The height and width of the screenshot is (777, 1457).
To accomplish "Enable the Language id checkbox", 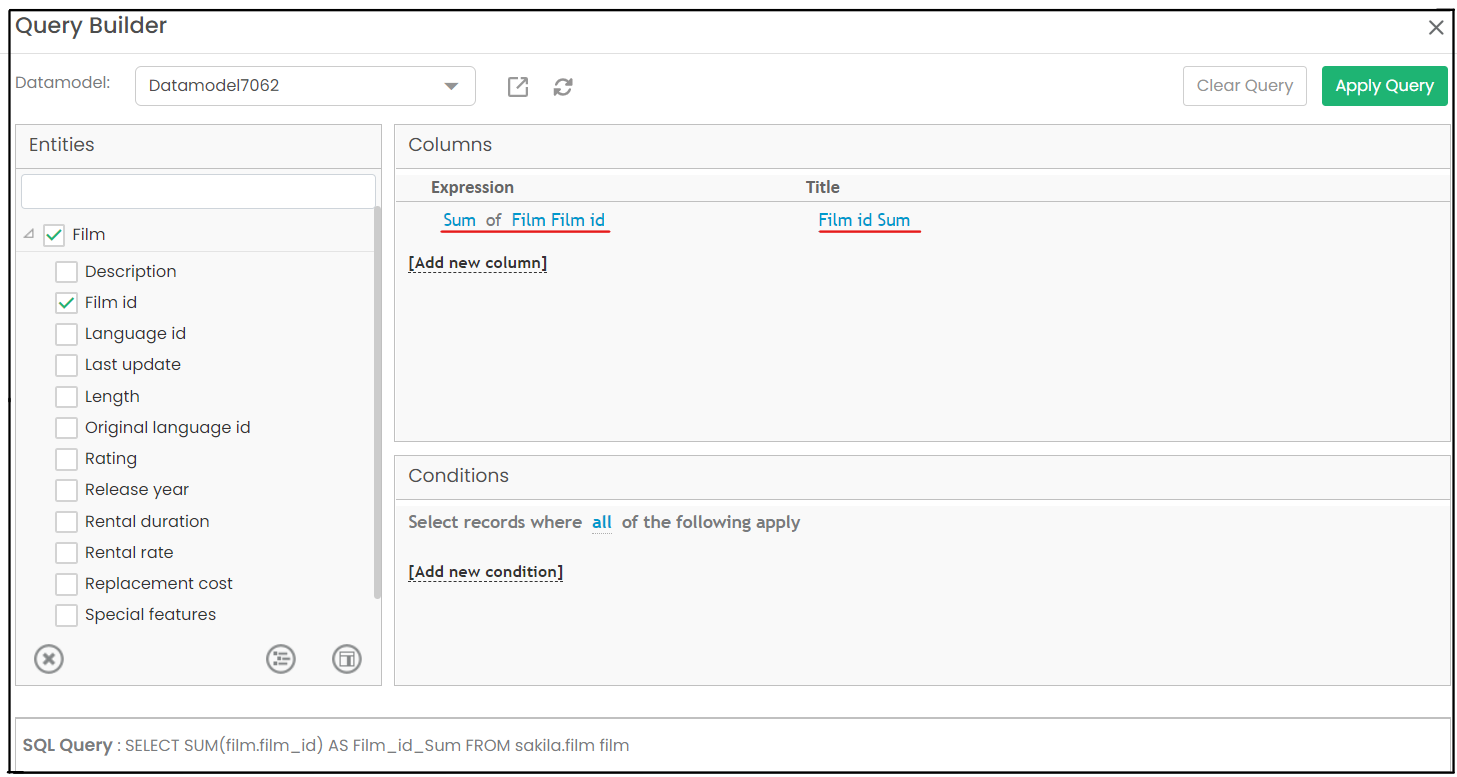I will [66, 334].
